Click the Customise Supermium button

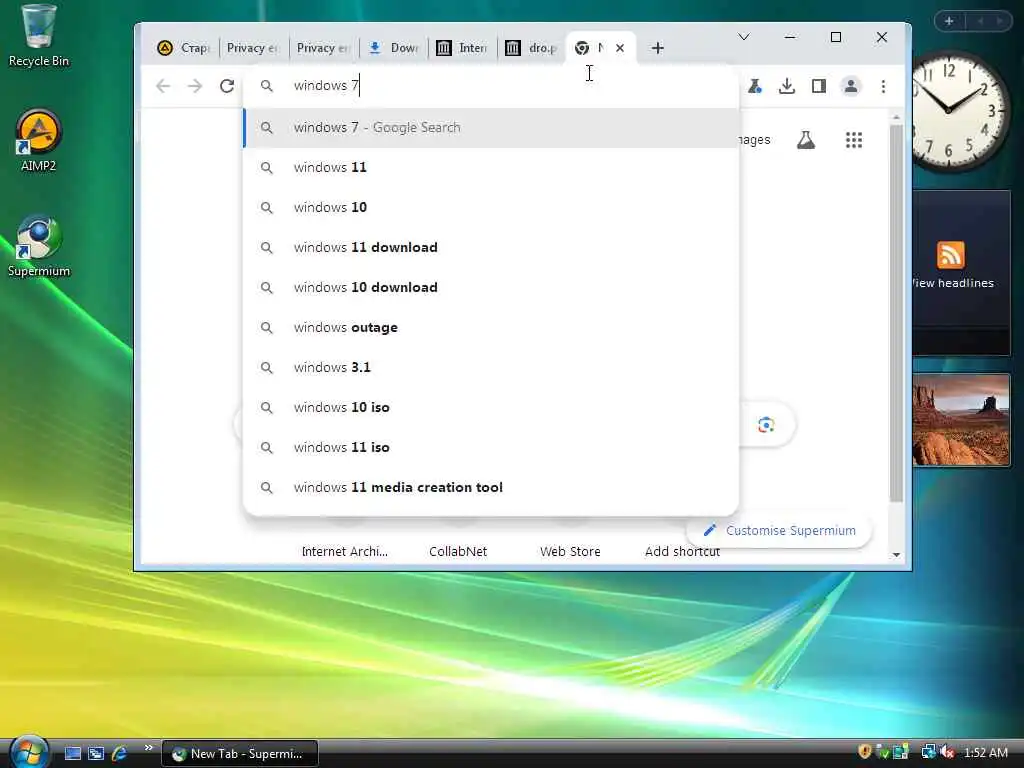point(780,530)
